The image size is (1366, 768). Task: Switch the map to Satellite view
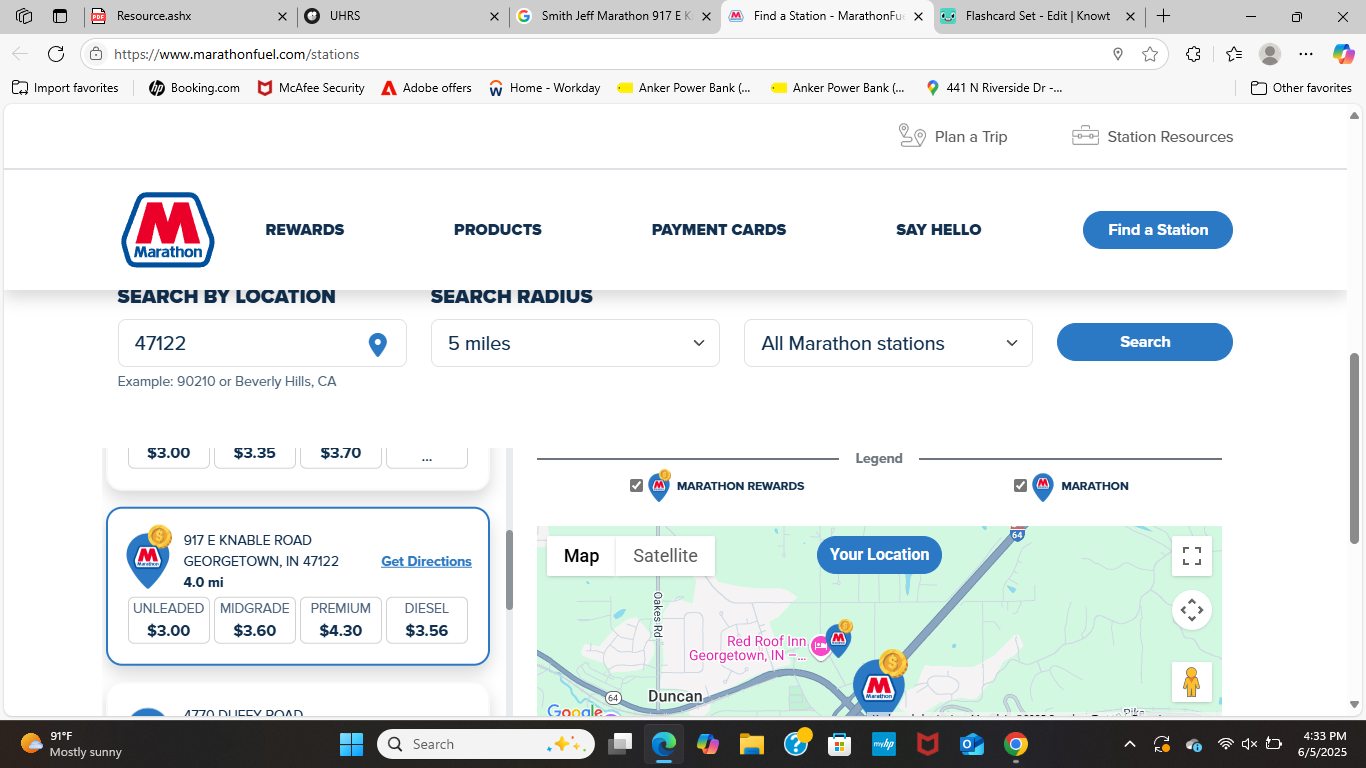(x=665, y=556)
